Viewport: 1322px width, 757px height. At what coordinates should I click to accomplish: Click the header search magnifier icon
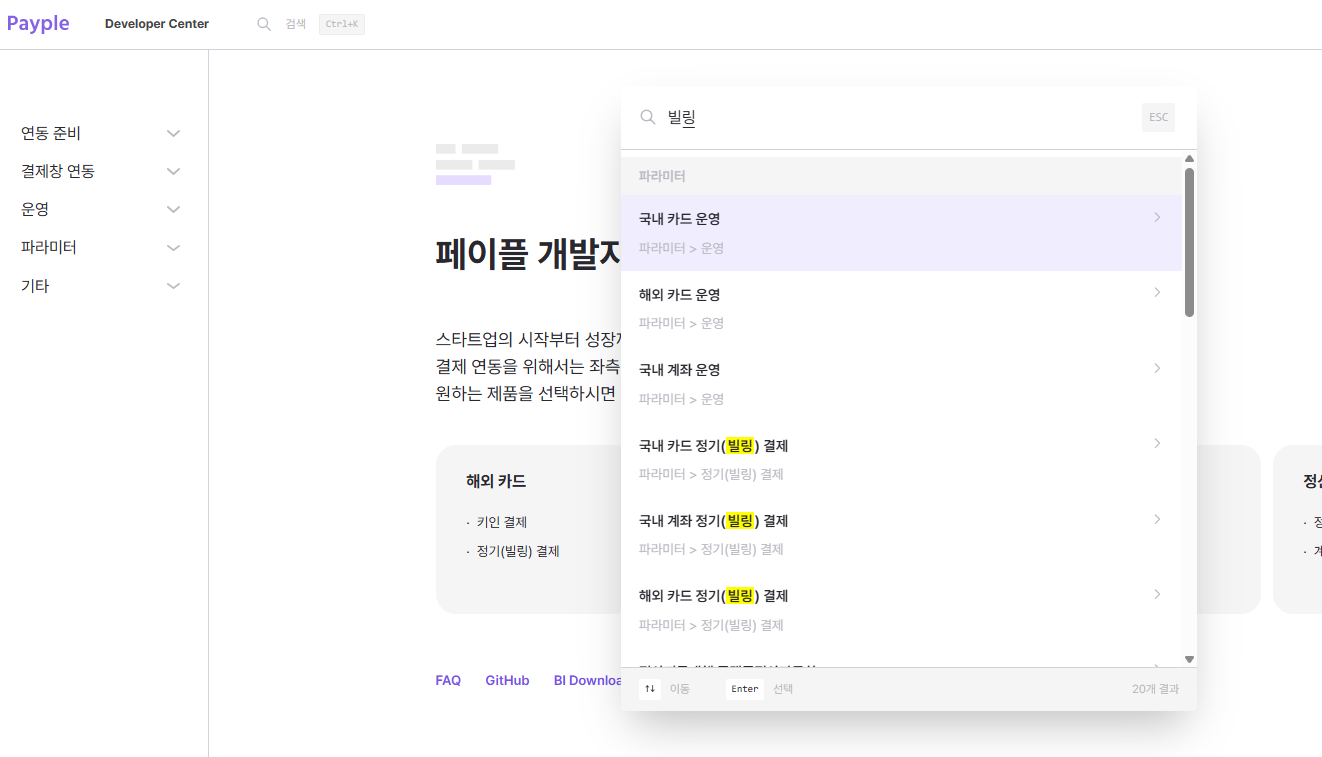(264, 24)
